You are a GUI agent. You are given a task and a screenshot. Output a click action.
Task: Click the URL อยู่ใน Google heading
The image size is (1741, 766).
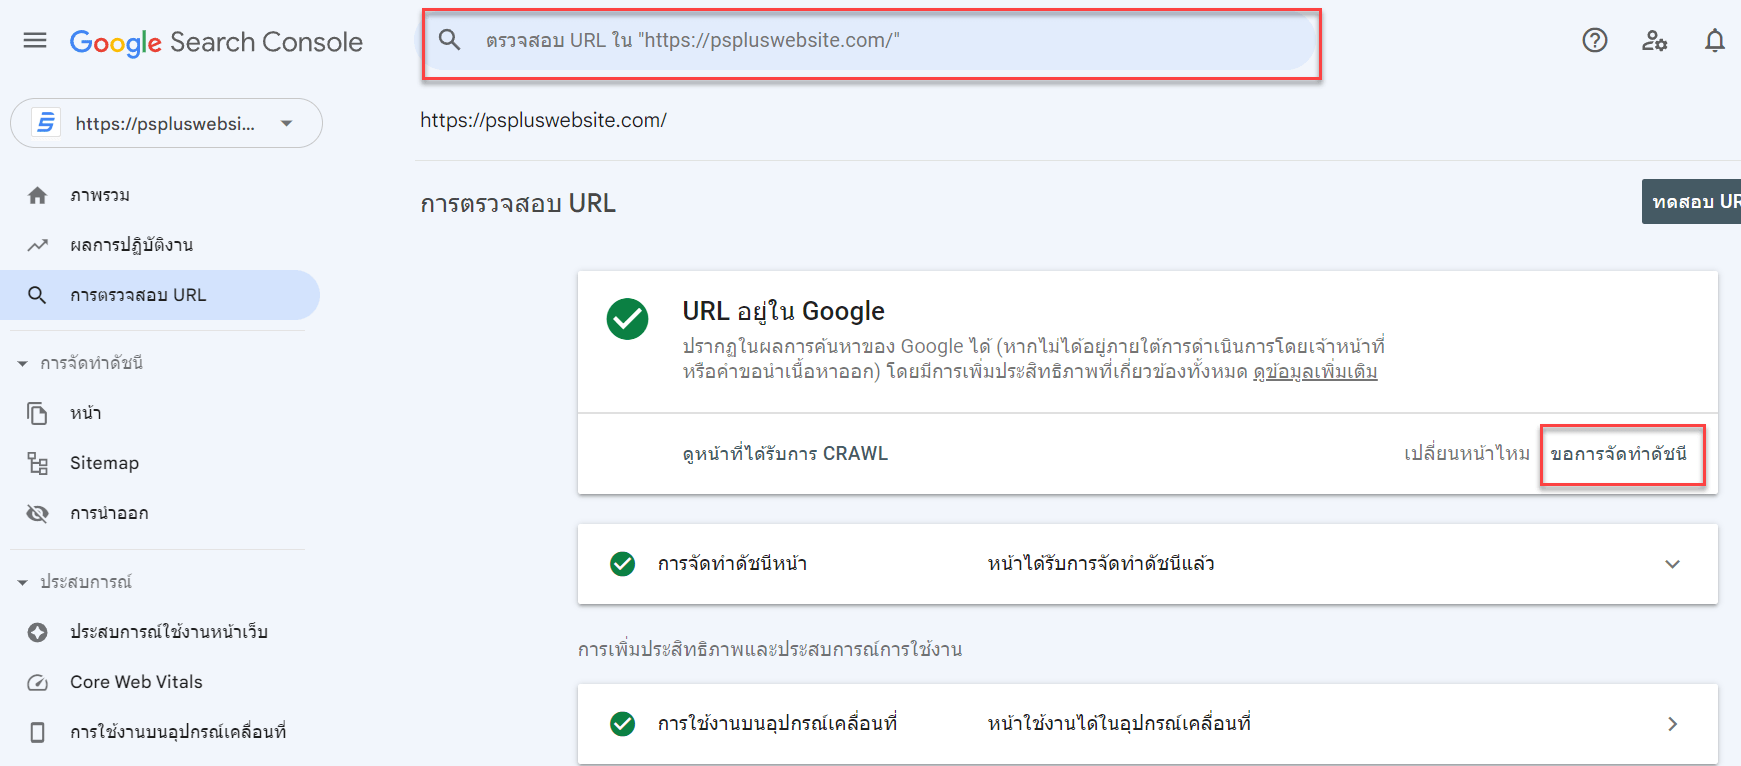pyautogui.click(x=783, y=311)
